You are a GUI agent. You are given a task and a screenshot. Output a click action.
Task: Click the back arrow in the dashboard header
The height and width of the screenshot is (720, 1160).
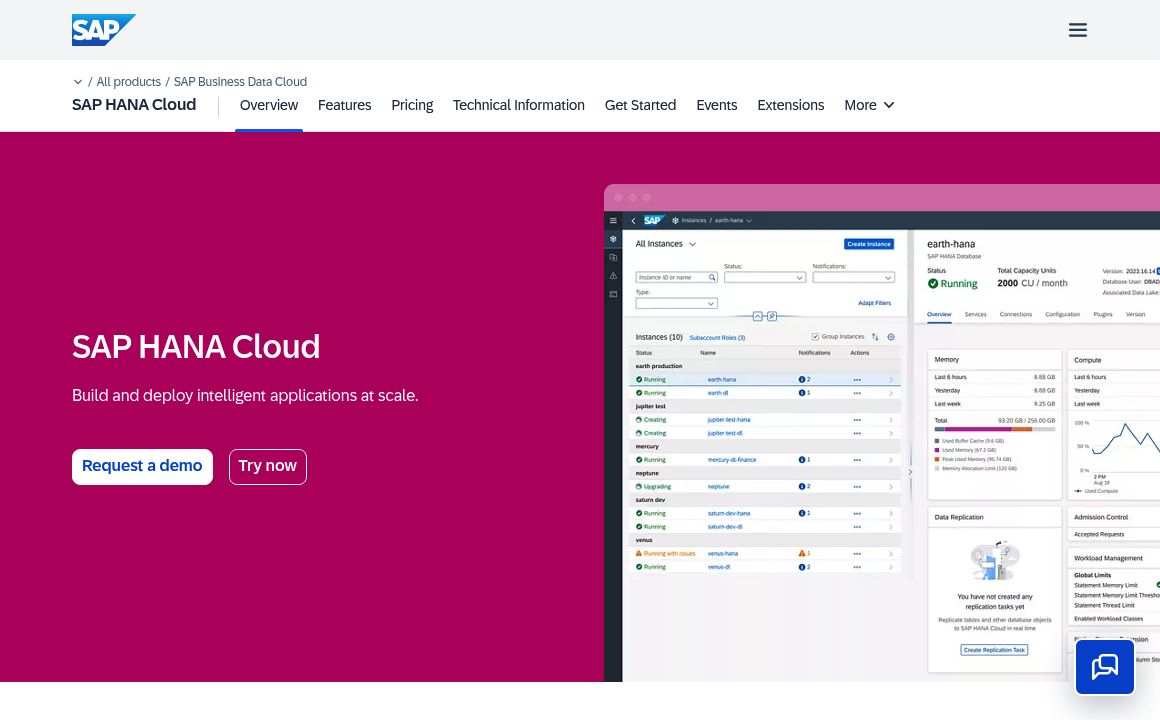click(633, 220)
